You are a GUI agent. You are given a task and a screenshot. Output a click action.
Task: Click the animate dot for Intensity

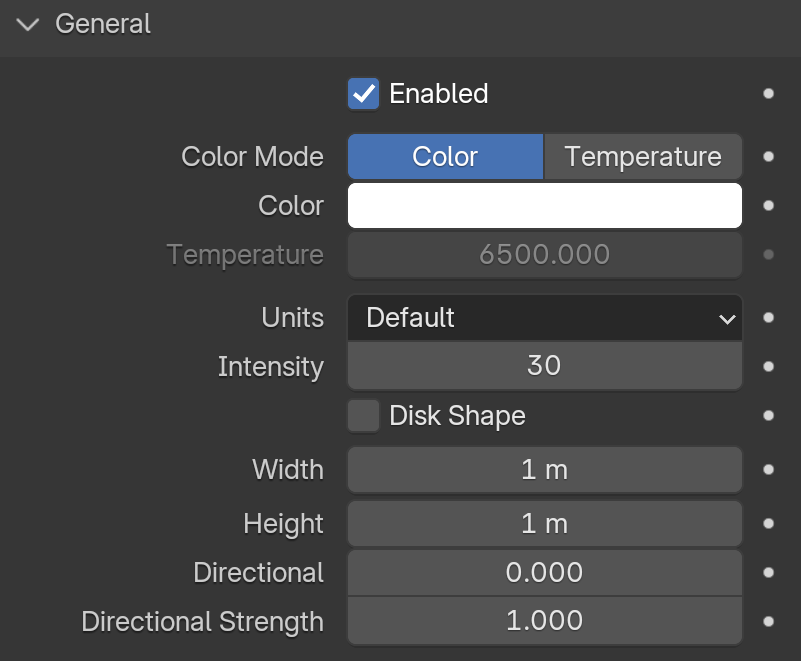[768, 367]
